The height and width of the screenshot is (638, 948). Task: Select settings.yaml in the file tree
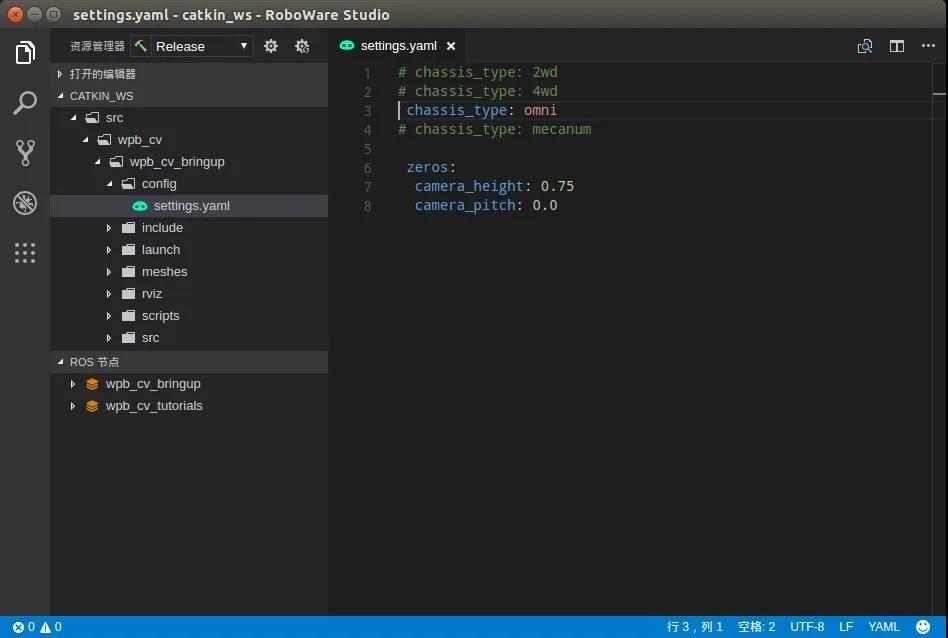(189, 206)
